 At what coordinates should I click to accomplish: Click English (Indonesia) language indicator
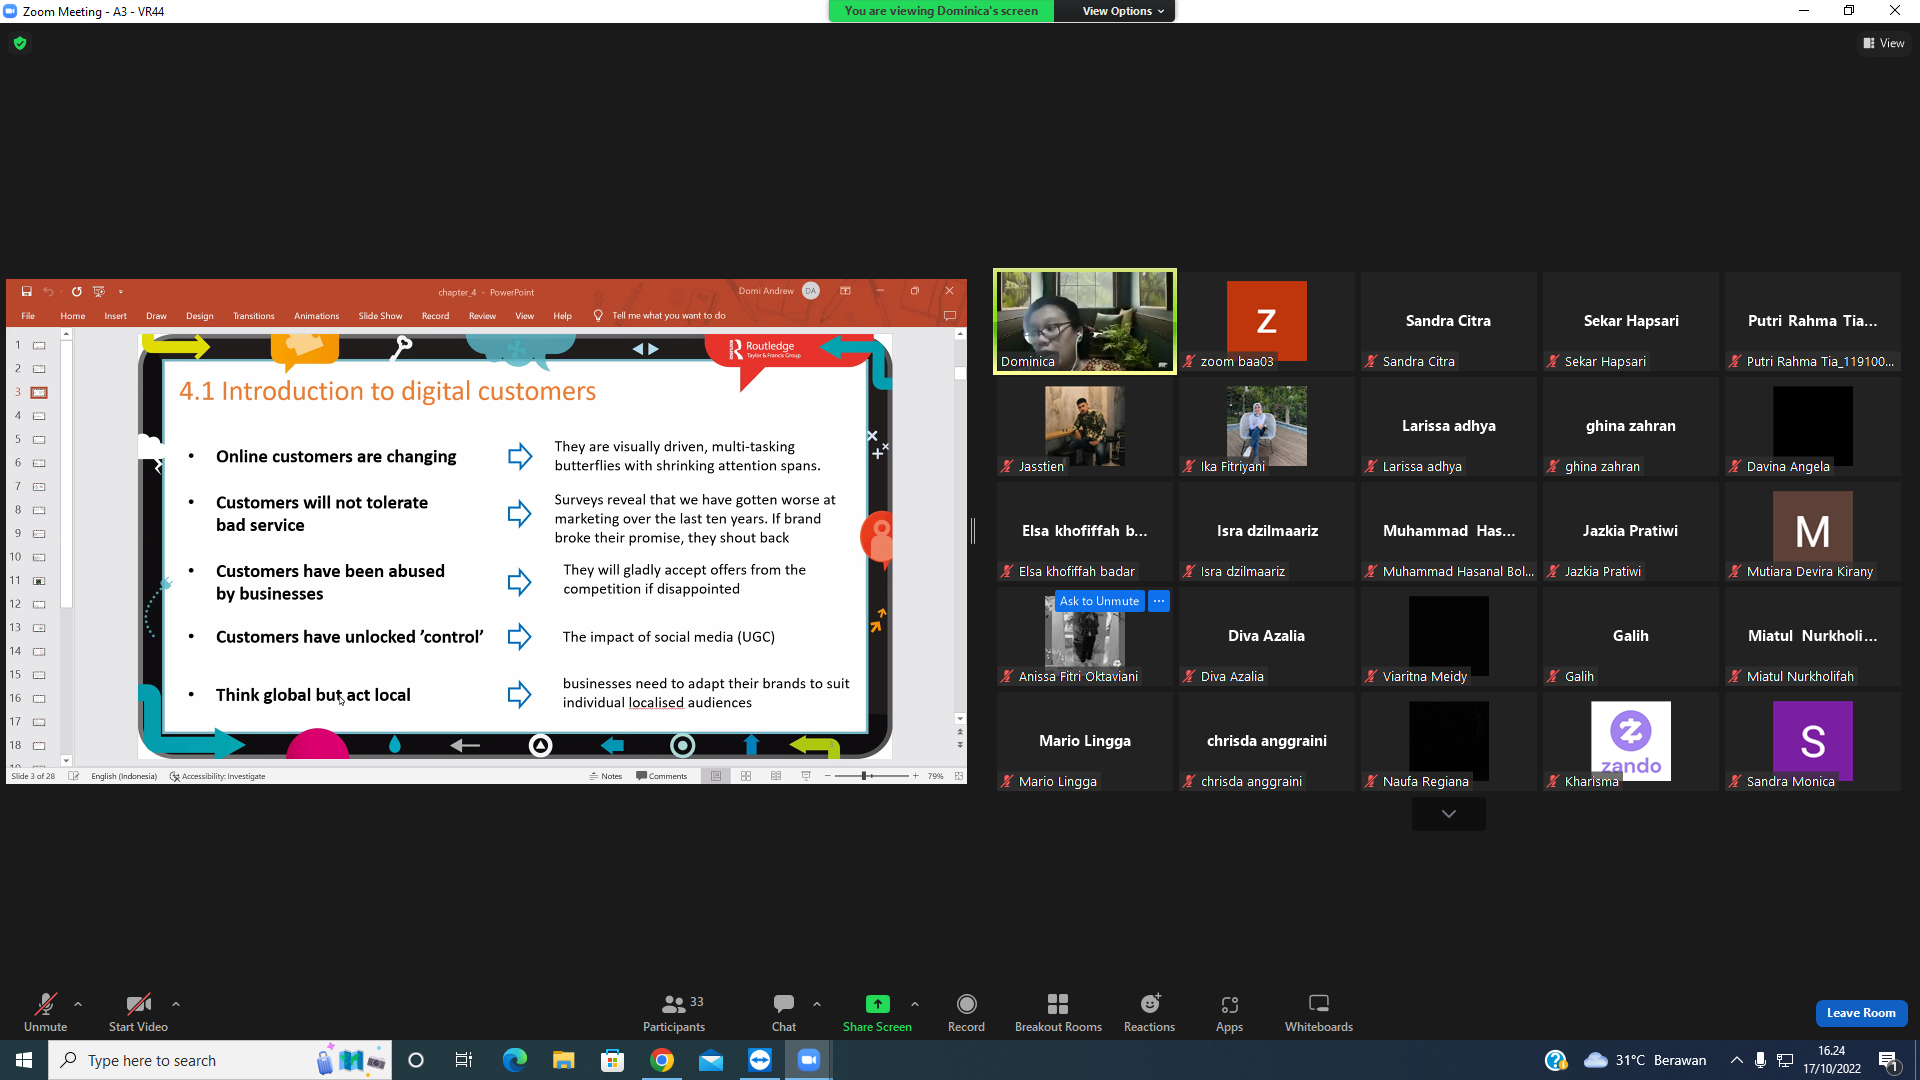tap(124, 776)
